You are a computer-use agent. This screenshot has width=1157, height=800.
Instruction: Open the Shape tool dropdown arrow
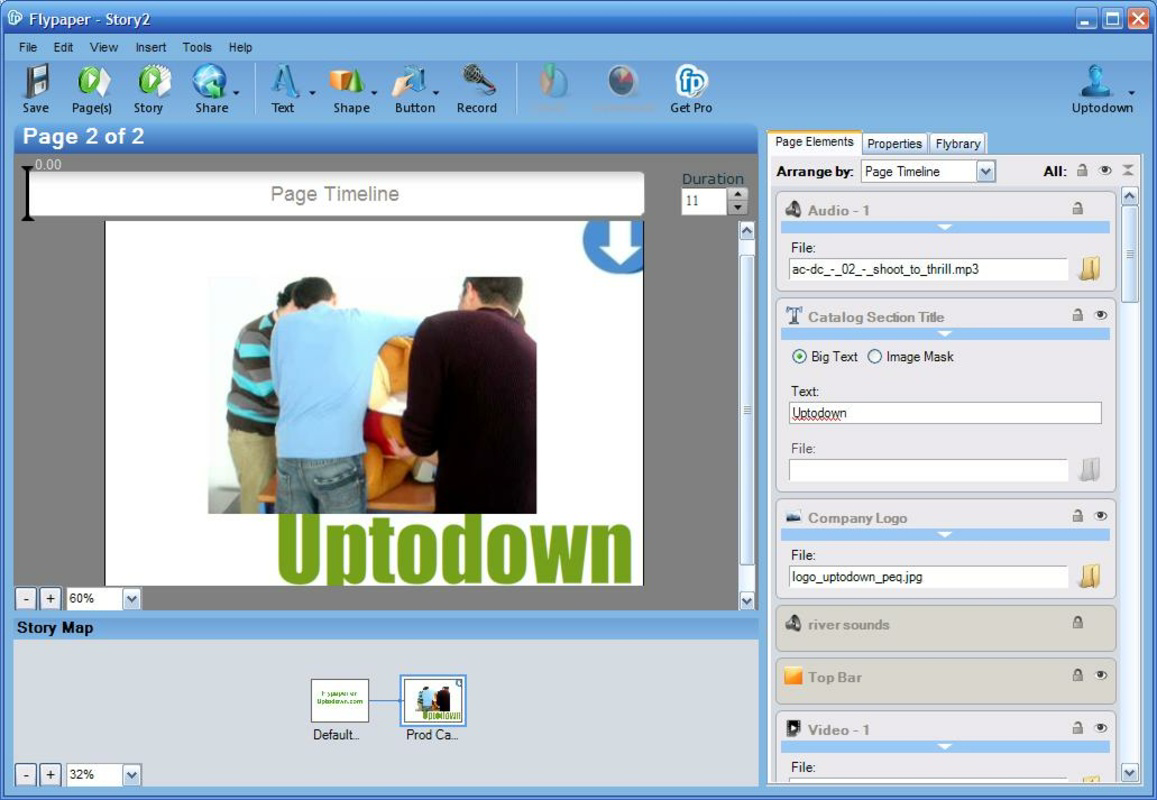click(x=374, y=93)
